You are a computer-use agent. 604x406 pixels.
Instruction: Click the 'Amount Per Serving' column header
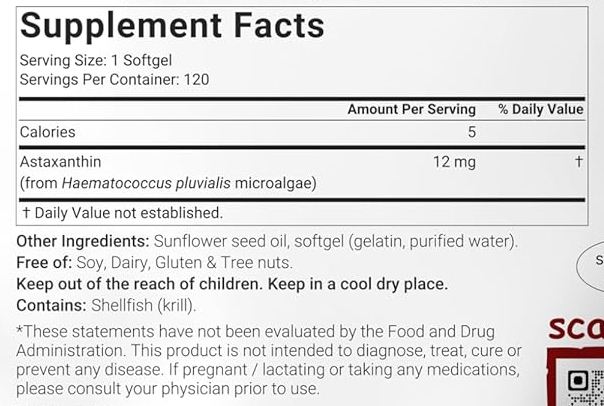411,109
